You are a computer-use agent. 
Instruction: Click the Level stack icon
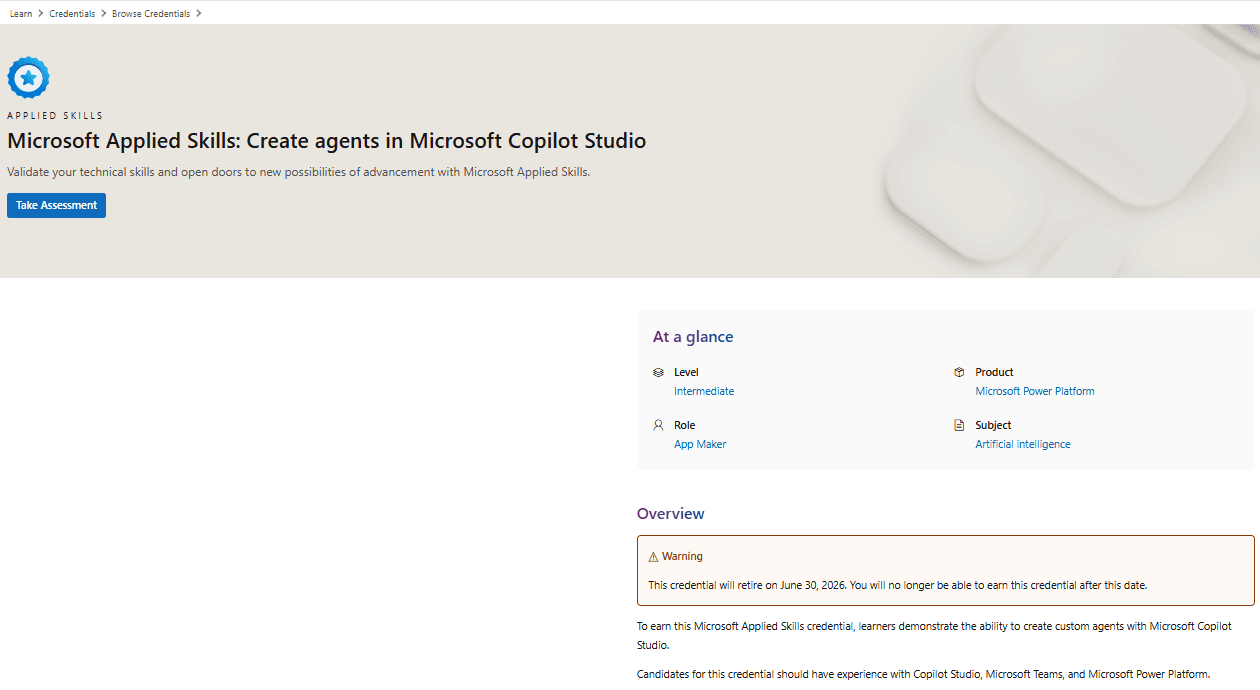click(x=658, y=372)
